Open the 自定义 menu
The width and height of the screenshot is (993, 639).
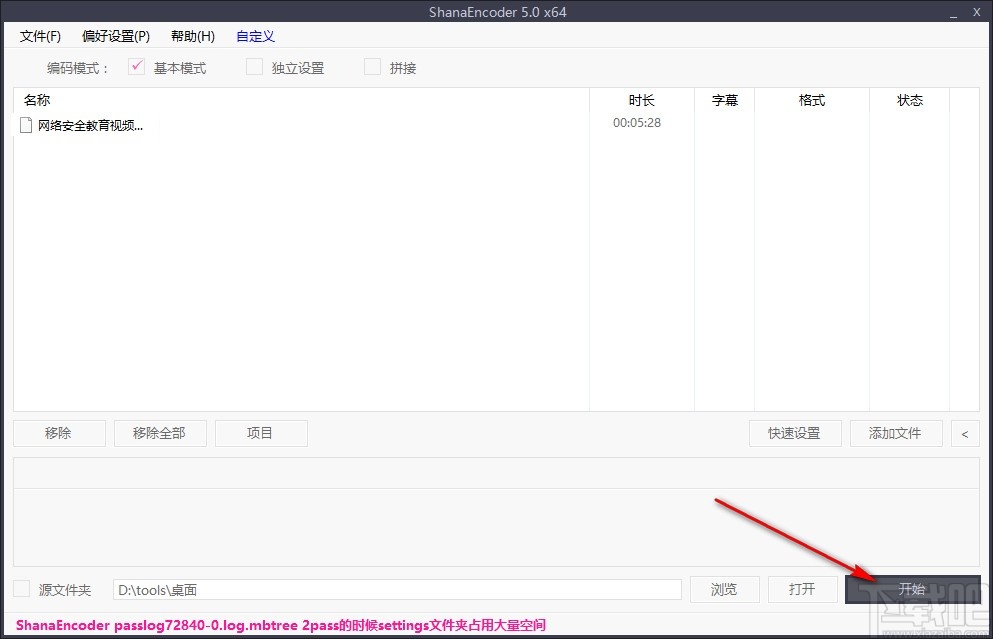point(255,36)
